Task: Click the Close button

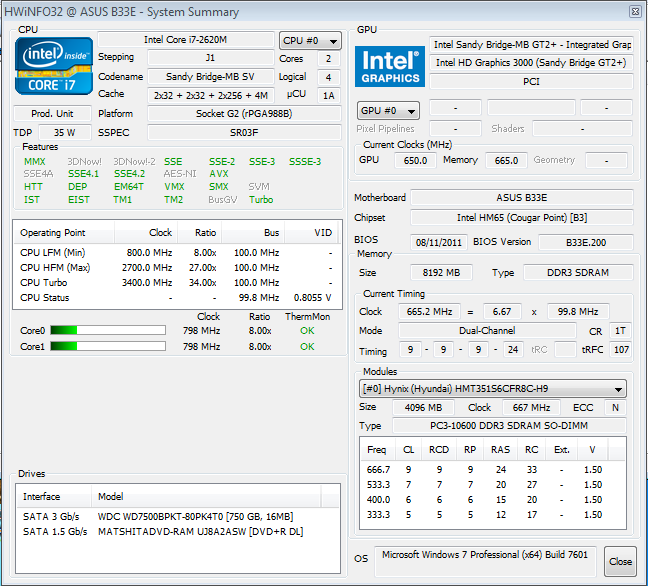Action: click(x=620, y=561)
